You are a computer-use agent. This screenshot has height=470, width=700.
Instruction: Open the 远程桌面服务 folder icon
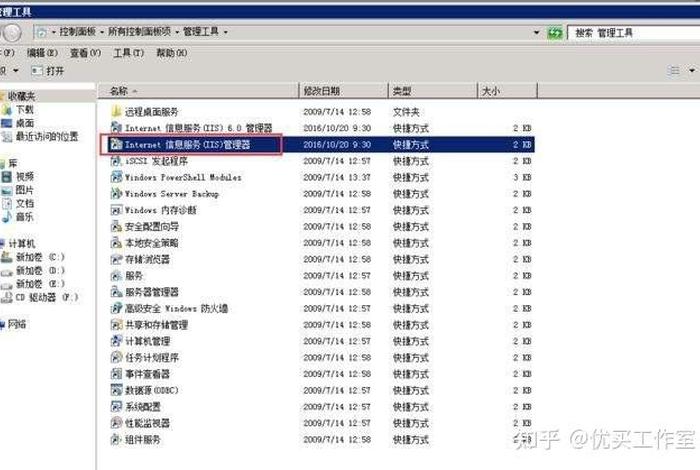click(x=116, y=111)
